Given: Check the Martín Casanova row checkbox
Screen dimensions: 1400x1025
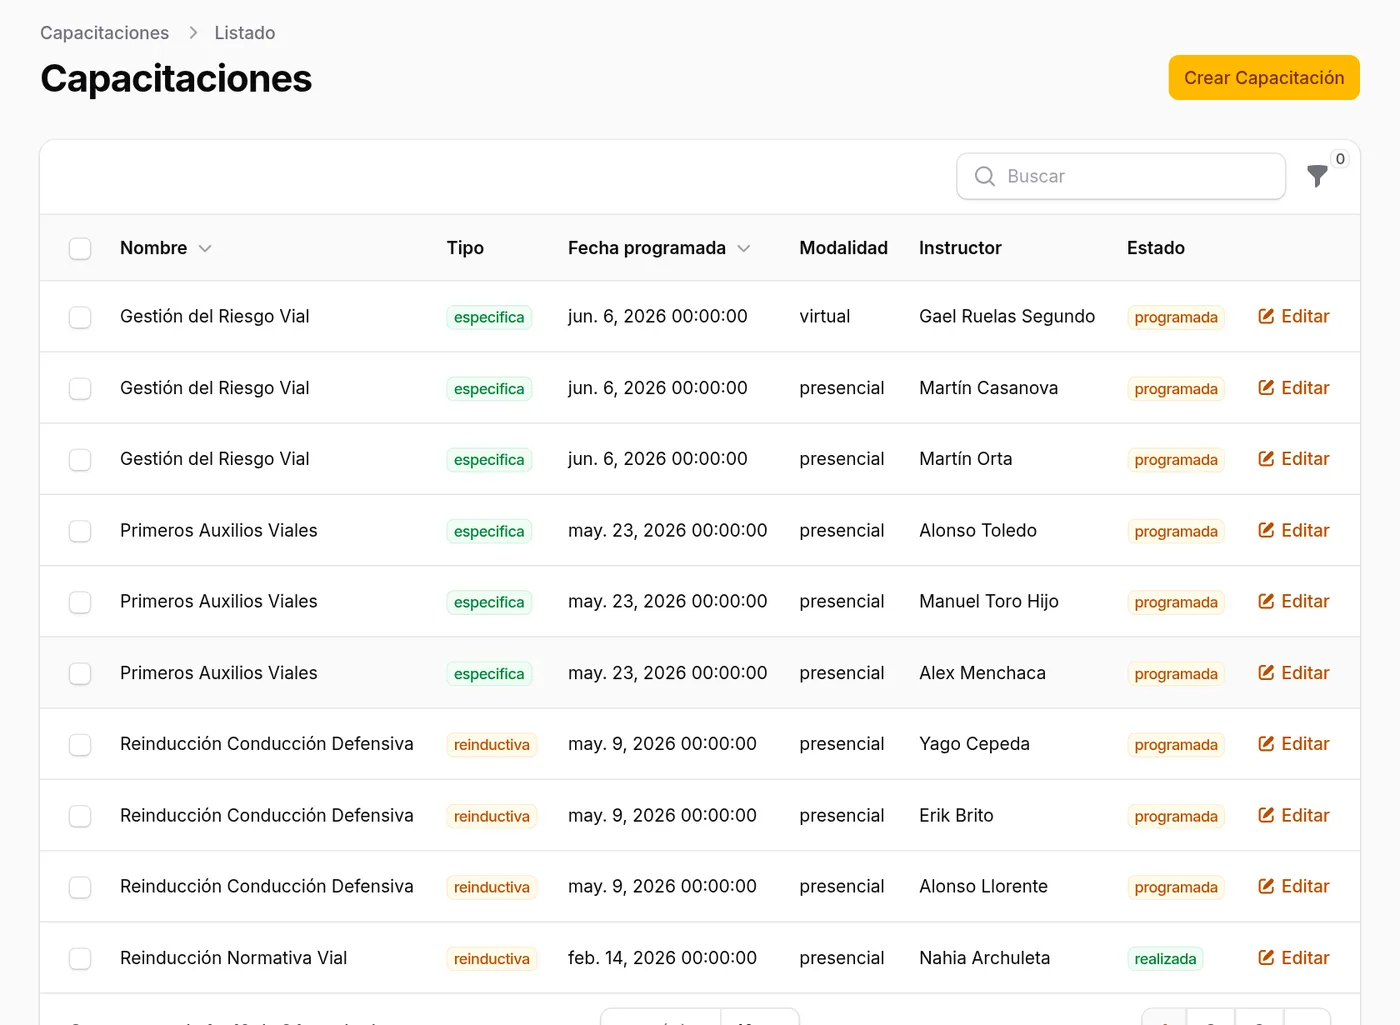Looking at the screenshot, I should pos(80,388).
